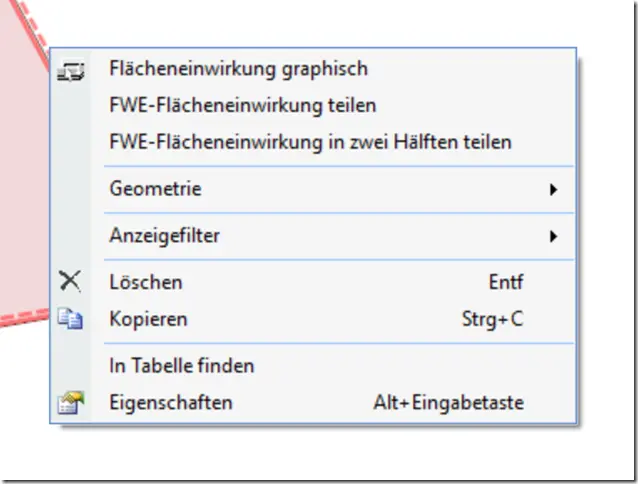Click the Strg+C shortcut label
Image resolution: width=638 pixels, height=484 pixels.
[493, 319]
